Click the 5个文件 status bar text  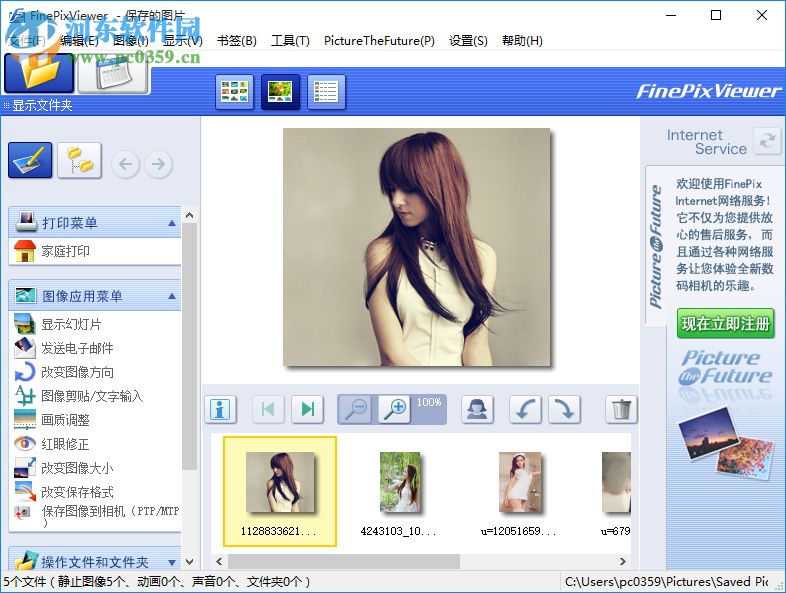pyautogui.click(x=156, y=581)
